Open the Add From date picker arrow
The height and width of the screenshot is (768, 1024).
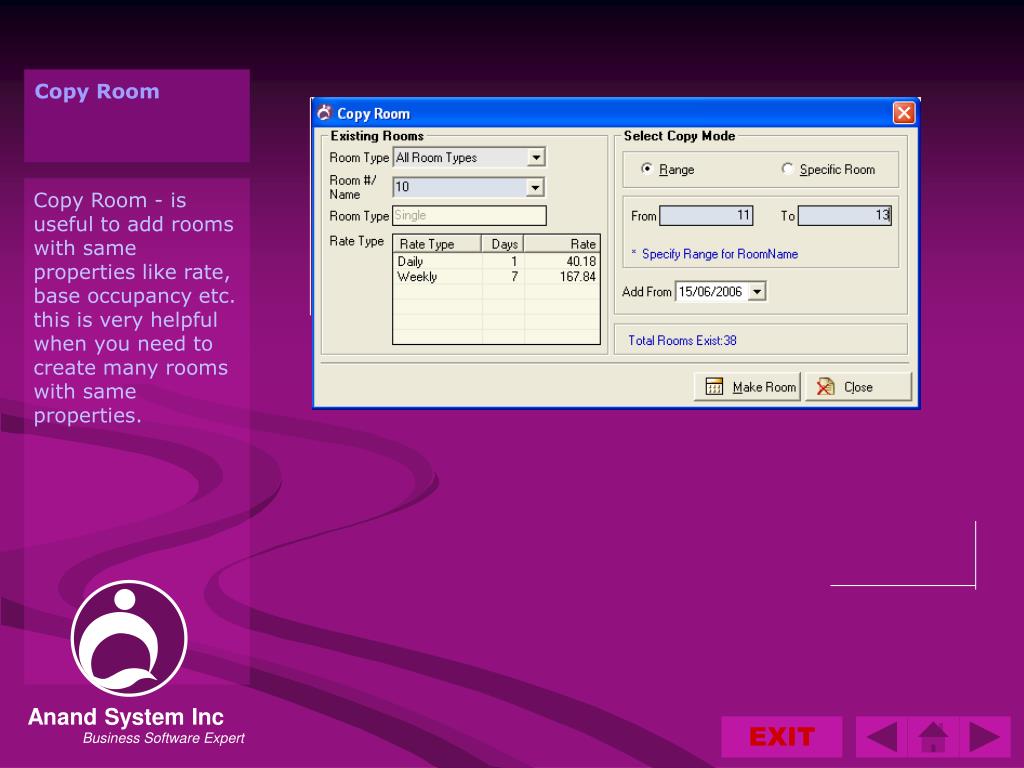pos(757,291)
